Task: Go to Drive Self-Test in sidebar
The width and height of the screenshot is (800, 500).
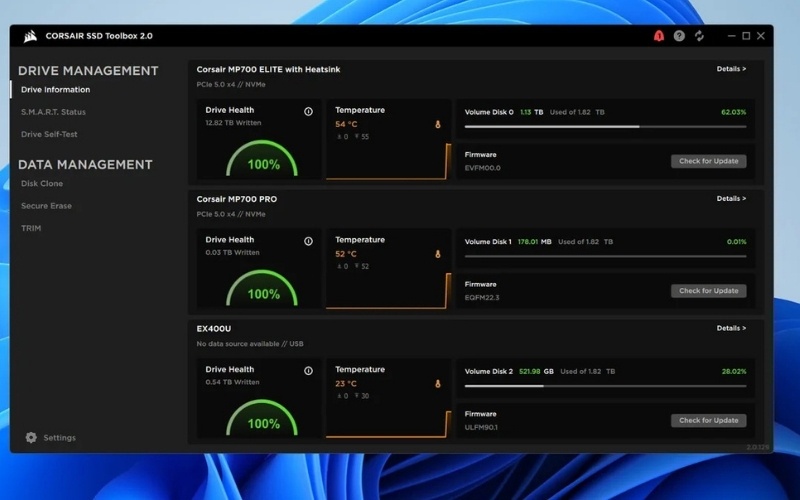Action: (49, 134)
